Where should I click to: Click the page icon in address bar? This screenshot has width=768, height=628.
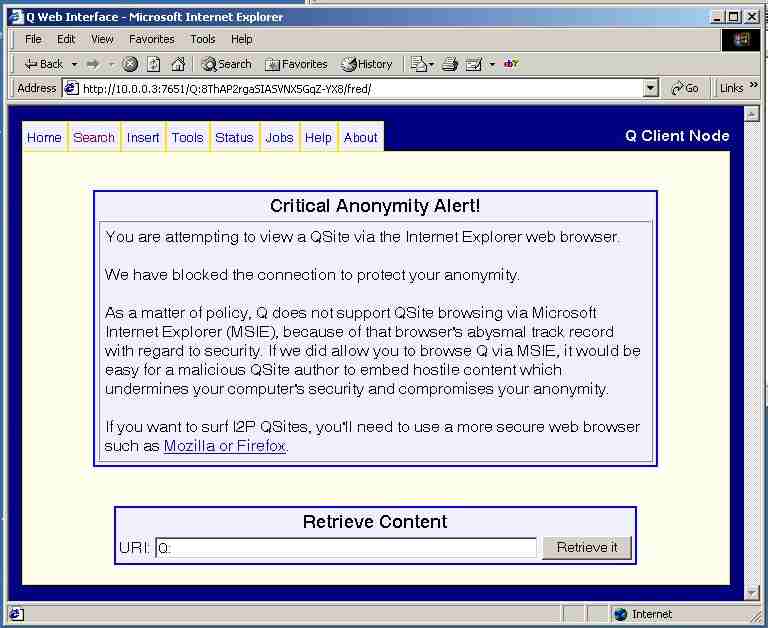click(x=72, y=89)
